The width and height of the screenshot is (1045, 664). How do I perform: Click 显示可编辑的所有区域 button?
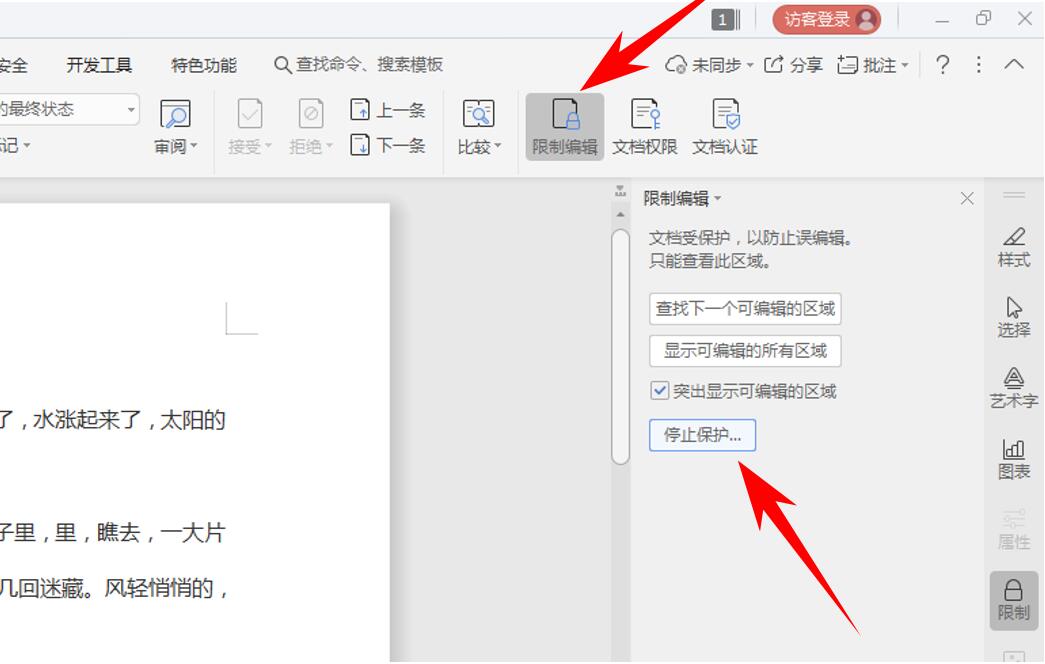coord(745,351)
